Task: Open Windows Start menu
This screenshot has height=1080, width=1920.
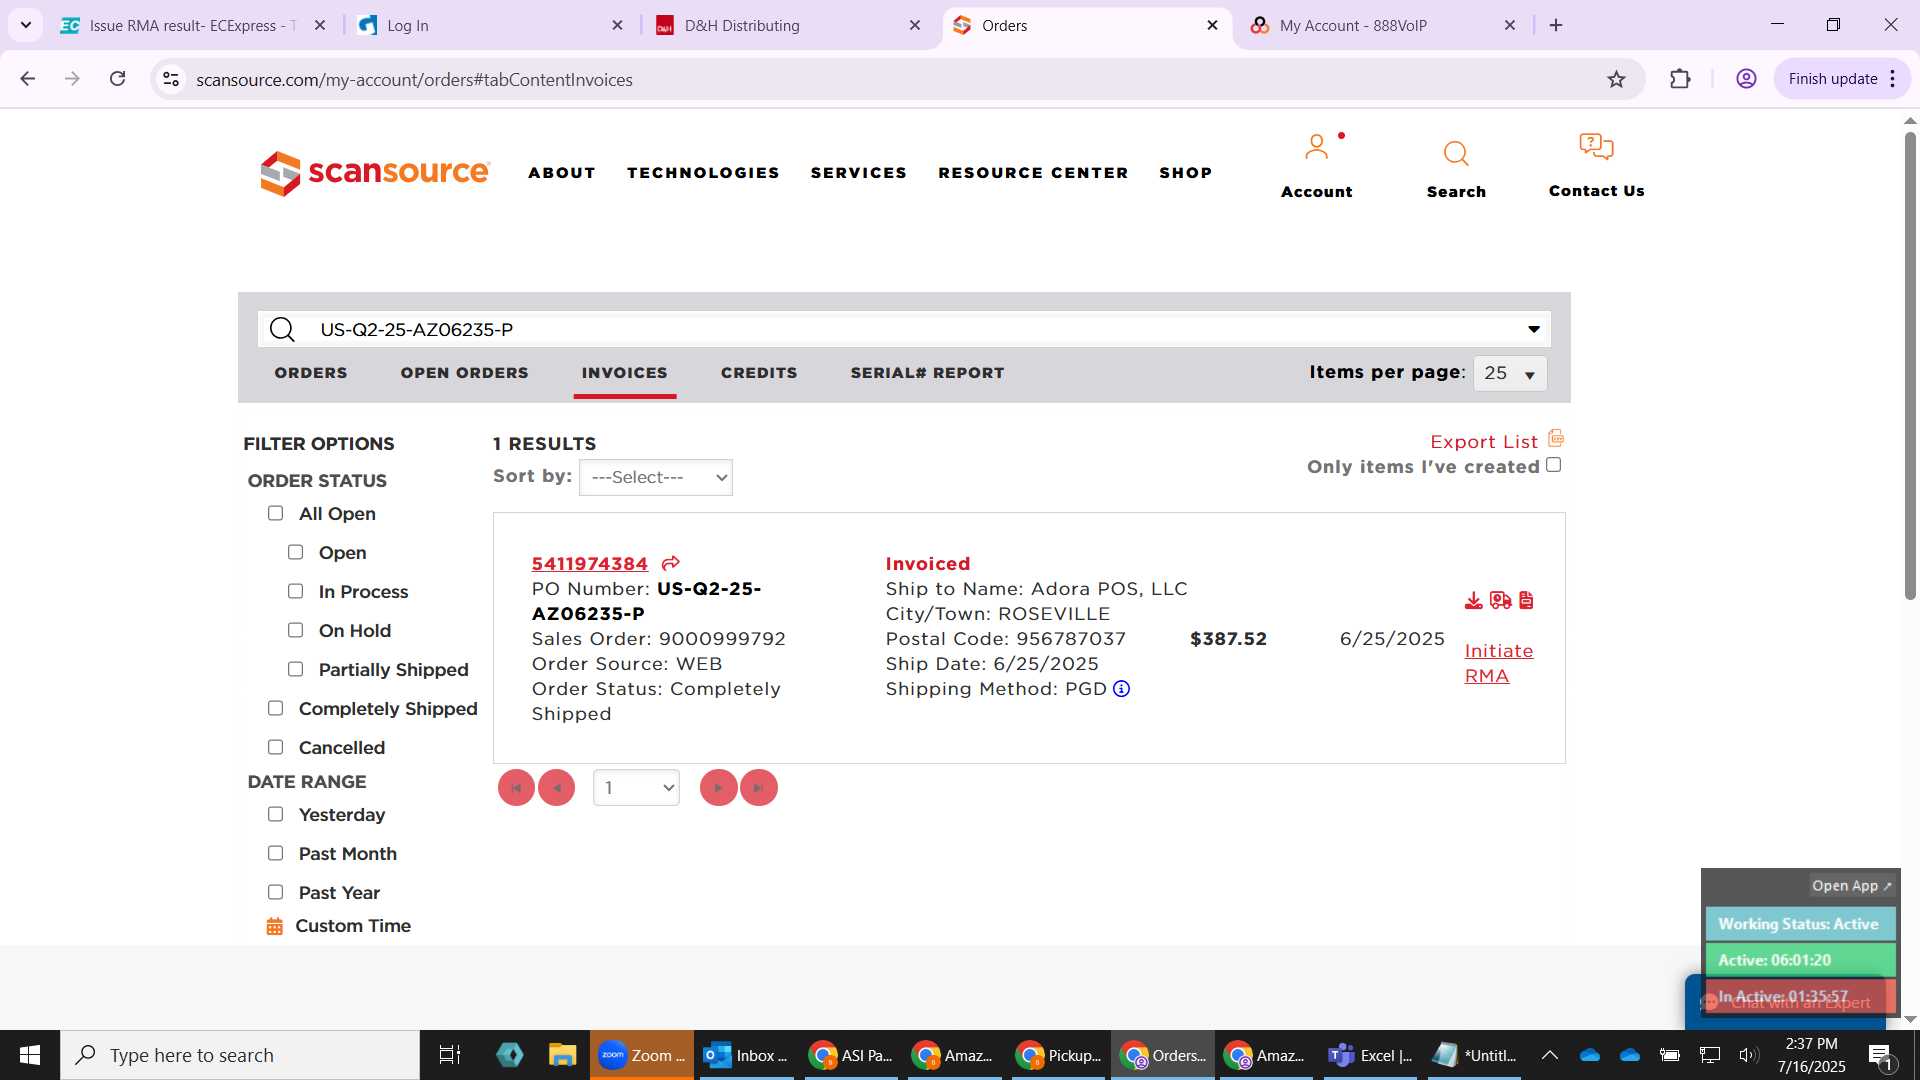Action: (x=30, y=1055)
